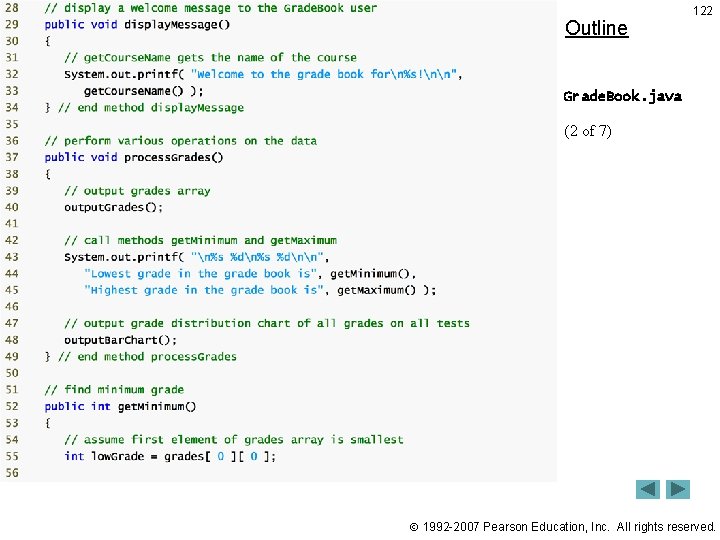Click the comment "// assume first element of grades array is smallest"
The height and width of the screenshot is (540, 720).
click(234, 439)
